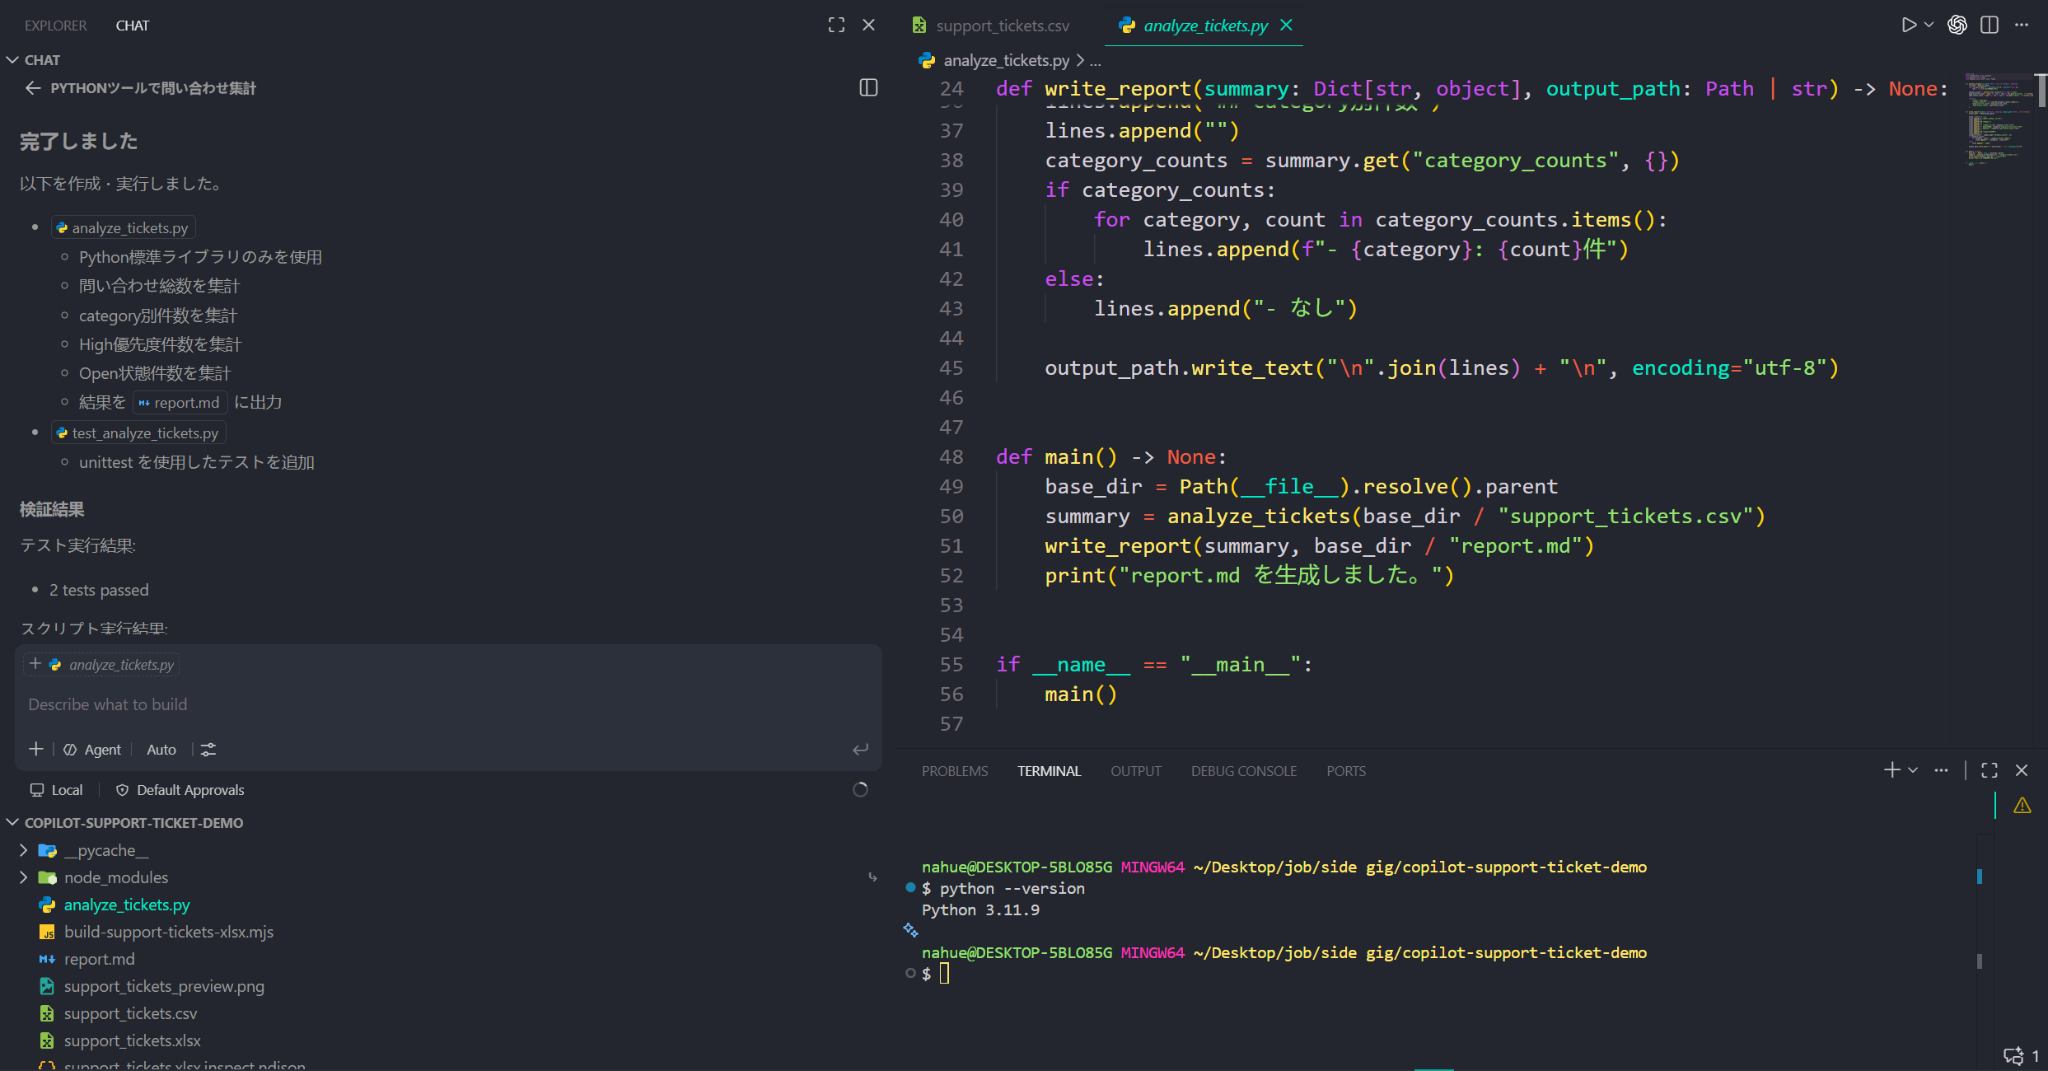The height and width of the screenshot is (1071, 2048).
Task: Open support_tickets.csv in explorer tree
Action: click(130, 1013)
